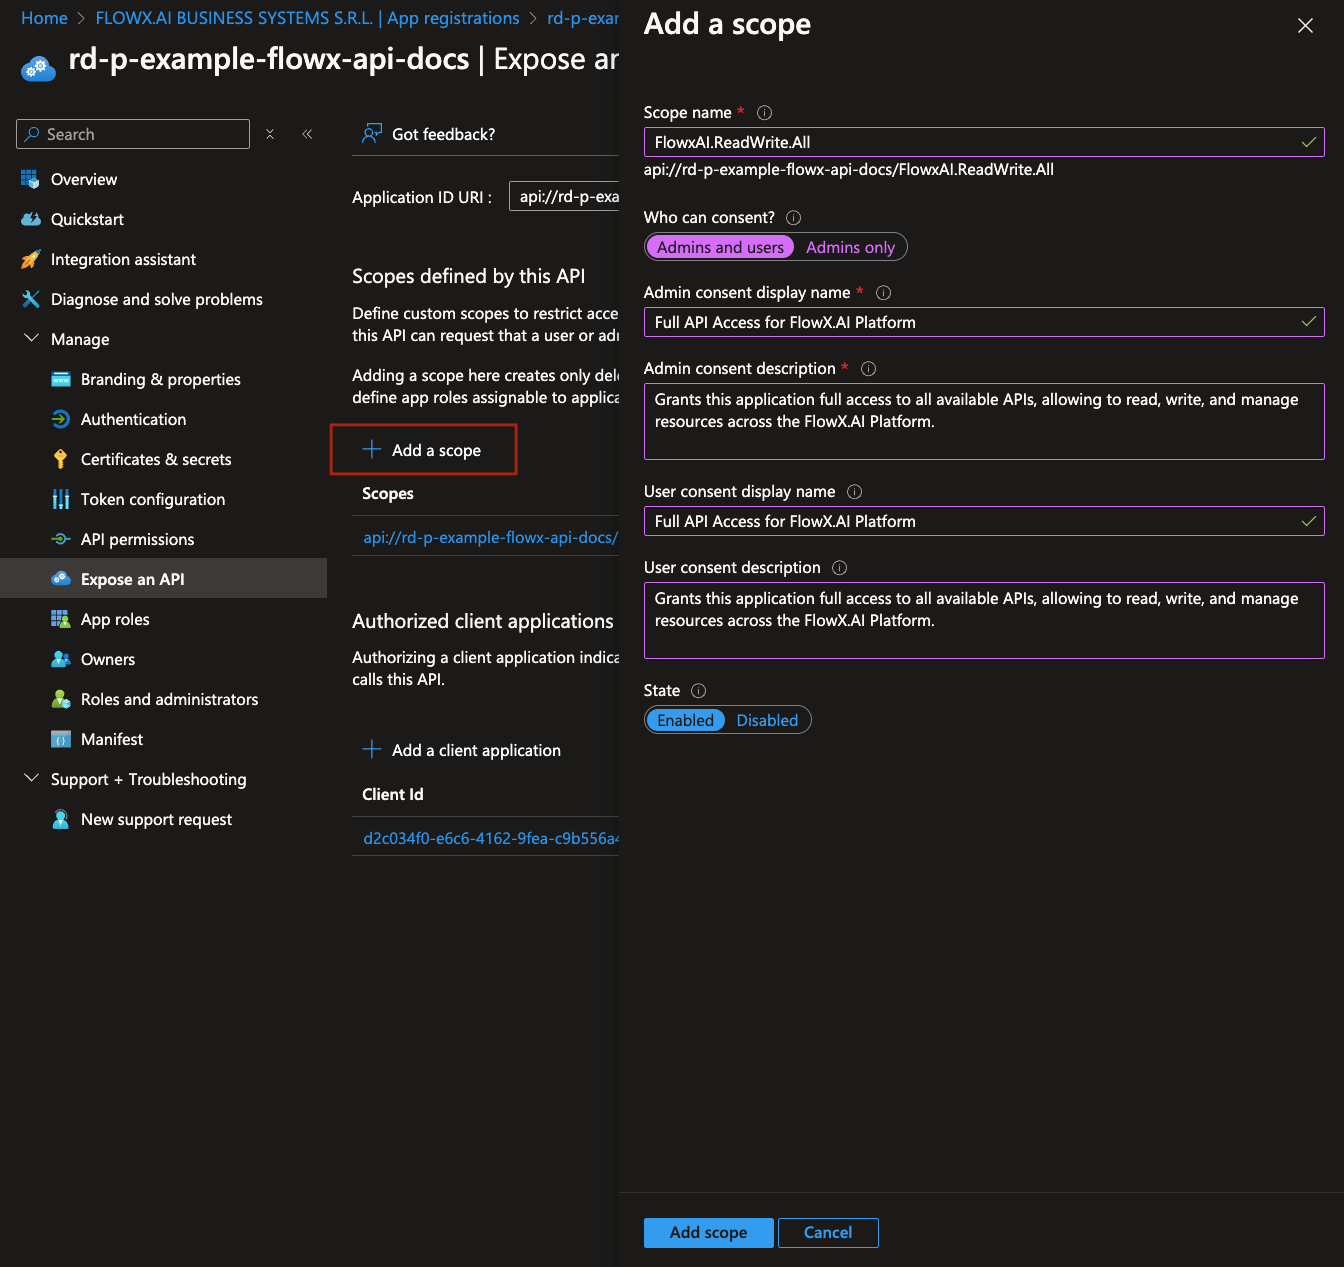Click the Owners people icon
The width and height of the screenshot is (1344, 1267).
coord(61,659)
